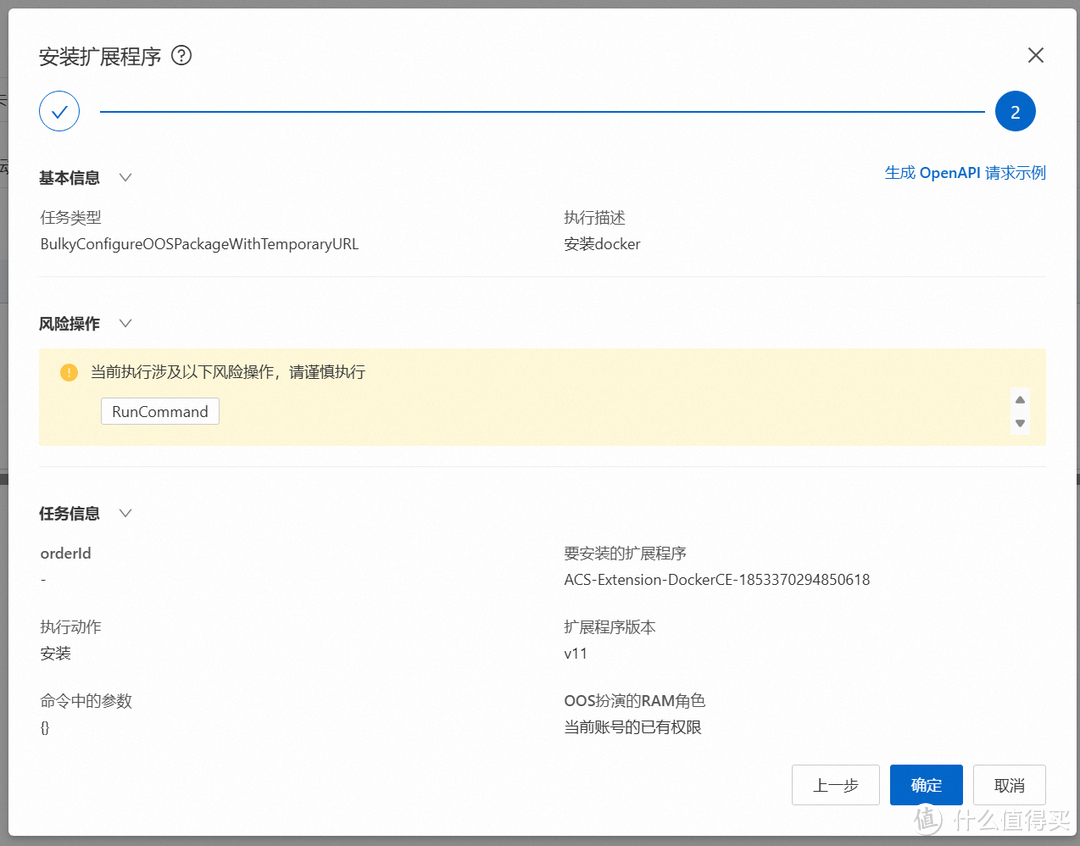Click the 值 watermark logo at bottom right
The height and width of the screenshot is (846, 1080).
(x=928, y=819)
